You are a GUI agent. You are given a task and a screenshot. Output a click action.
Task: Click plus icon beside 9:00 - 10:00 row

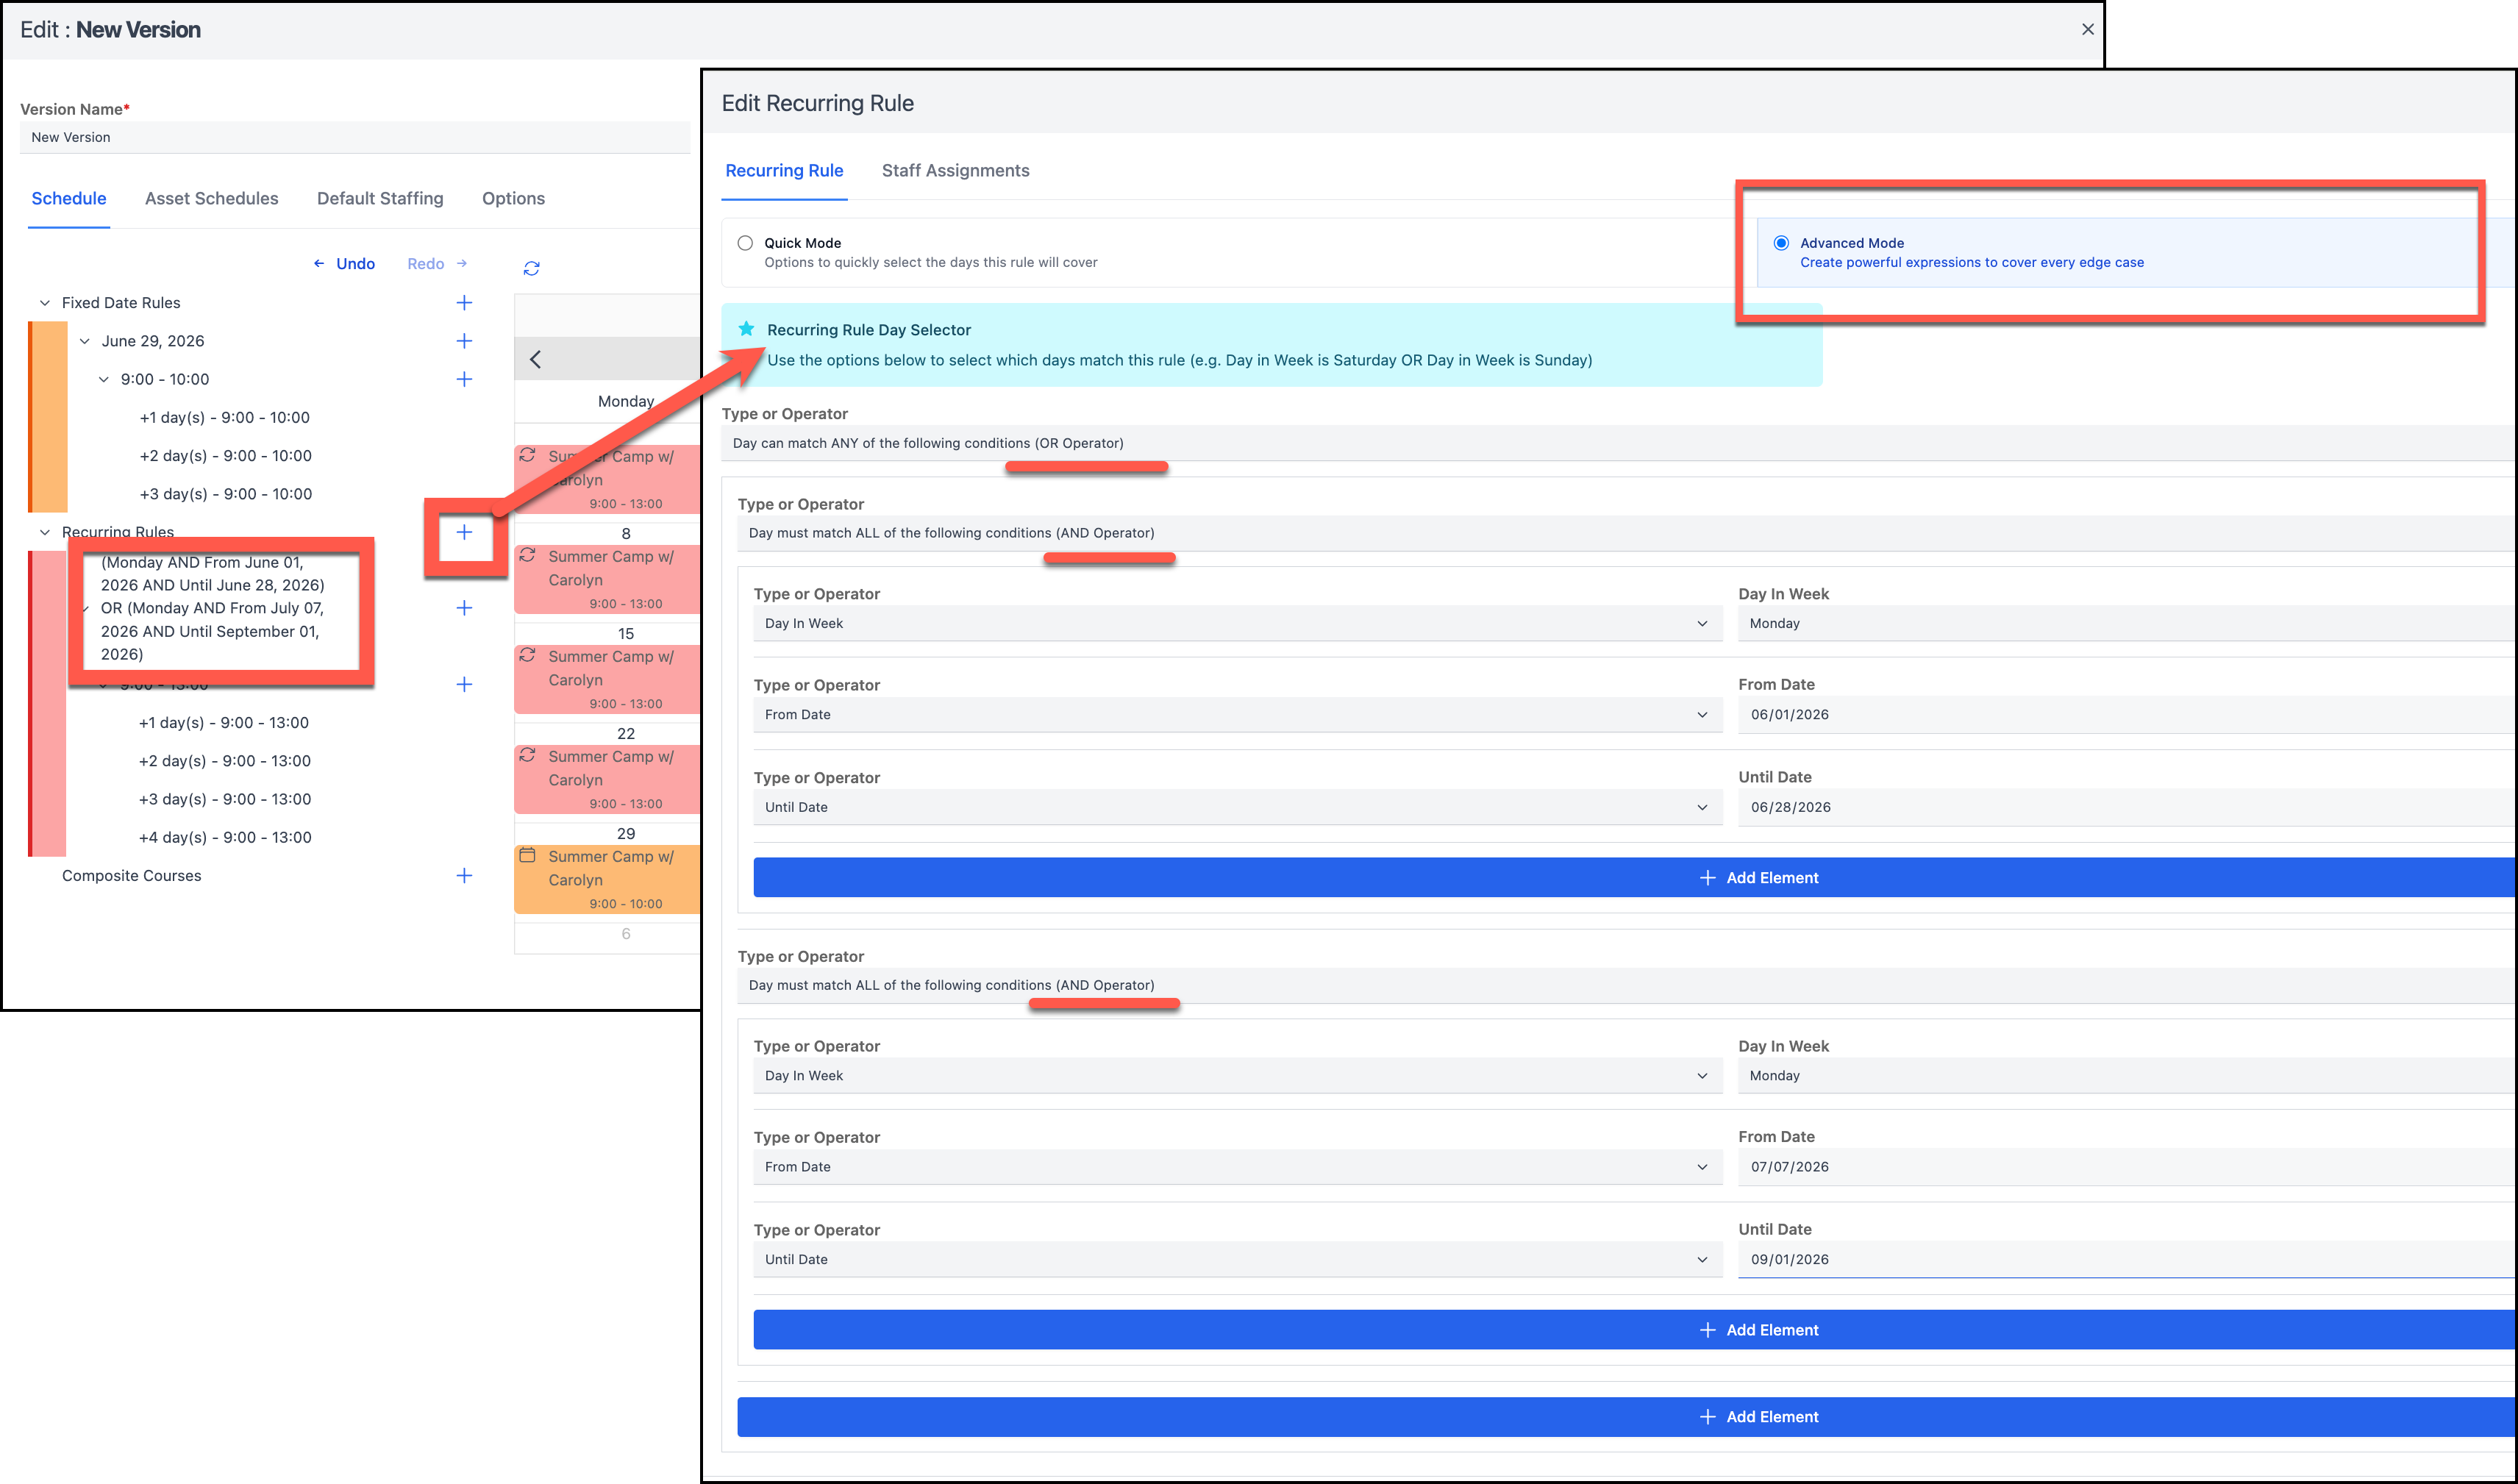click(464, 379)
